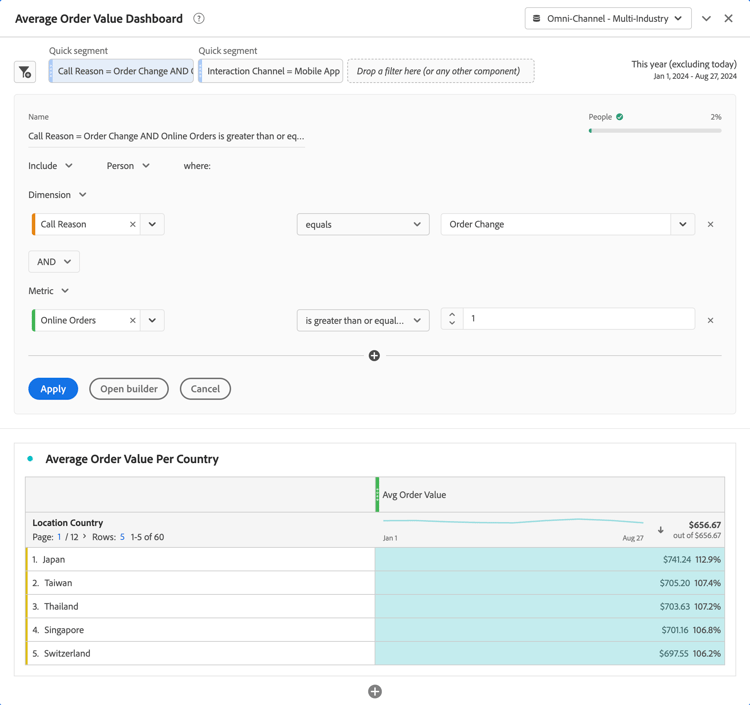Select the Interaction Channel = Mobile App segment
The height and width of the screenshot is (705, 750).
coord(271,71)
